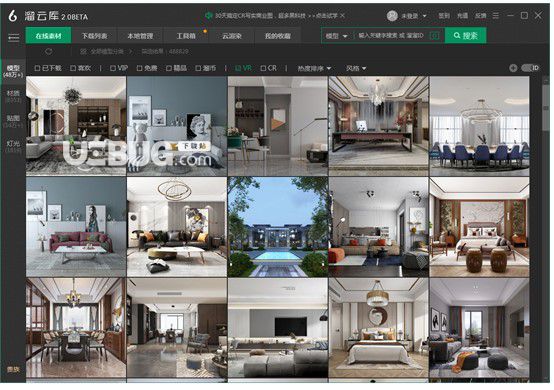Open the 风格 style dropdown

[x=356, y=68]
